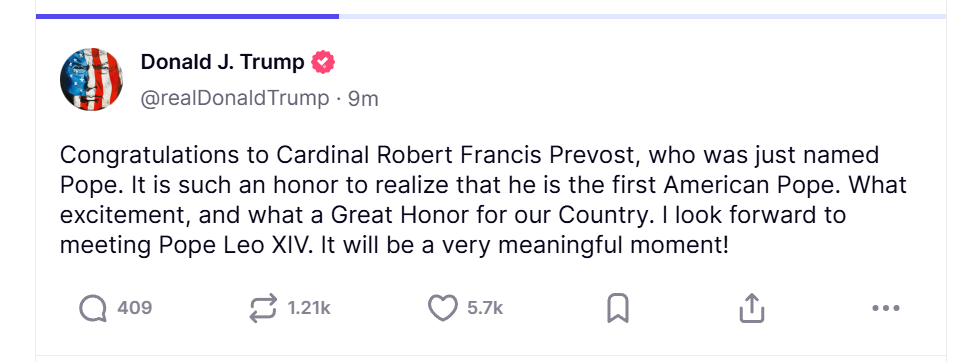Open the Donald J. Trump display name
Viewport: 965px width, 362px height.
223,62
